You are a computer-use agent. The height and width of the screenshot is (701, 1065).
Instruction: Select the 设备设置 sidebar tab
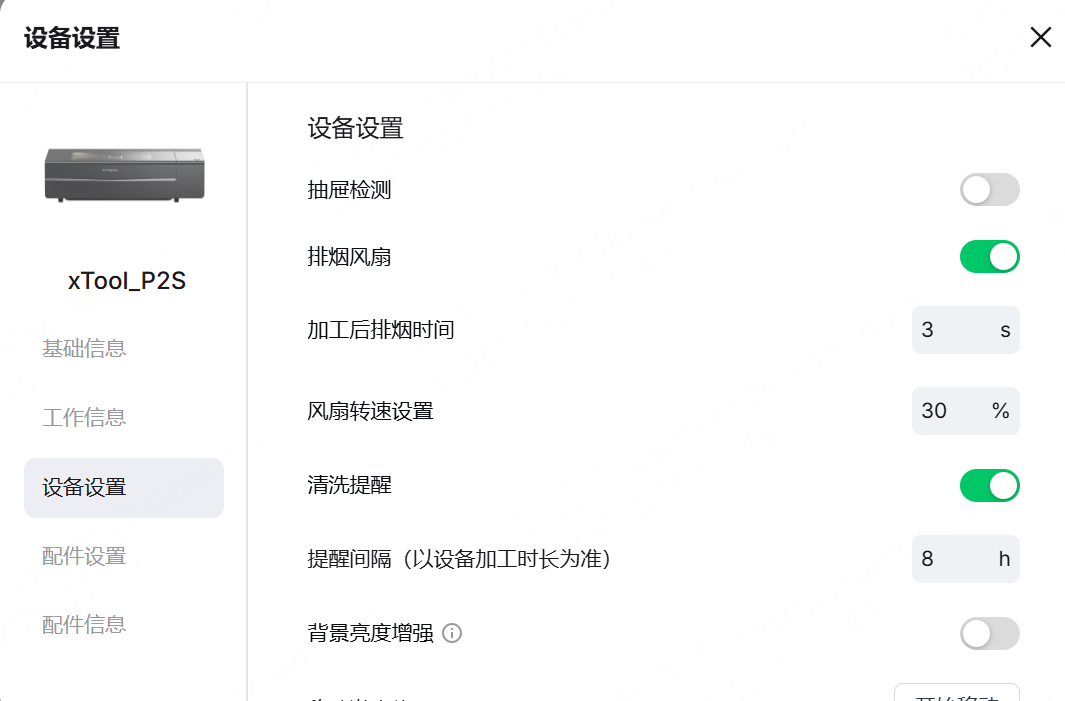pos(124,488)
